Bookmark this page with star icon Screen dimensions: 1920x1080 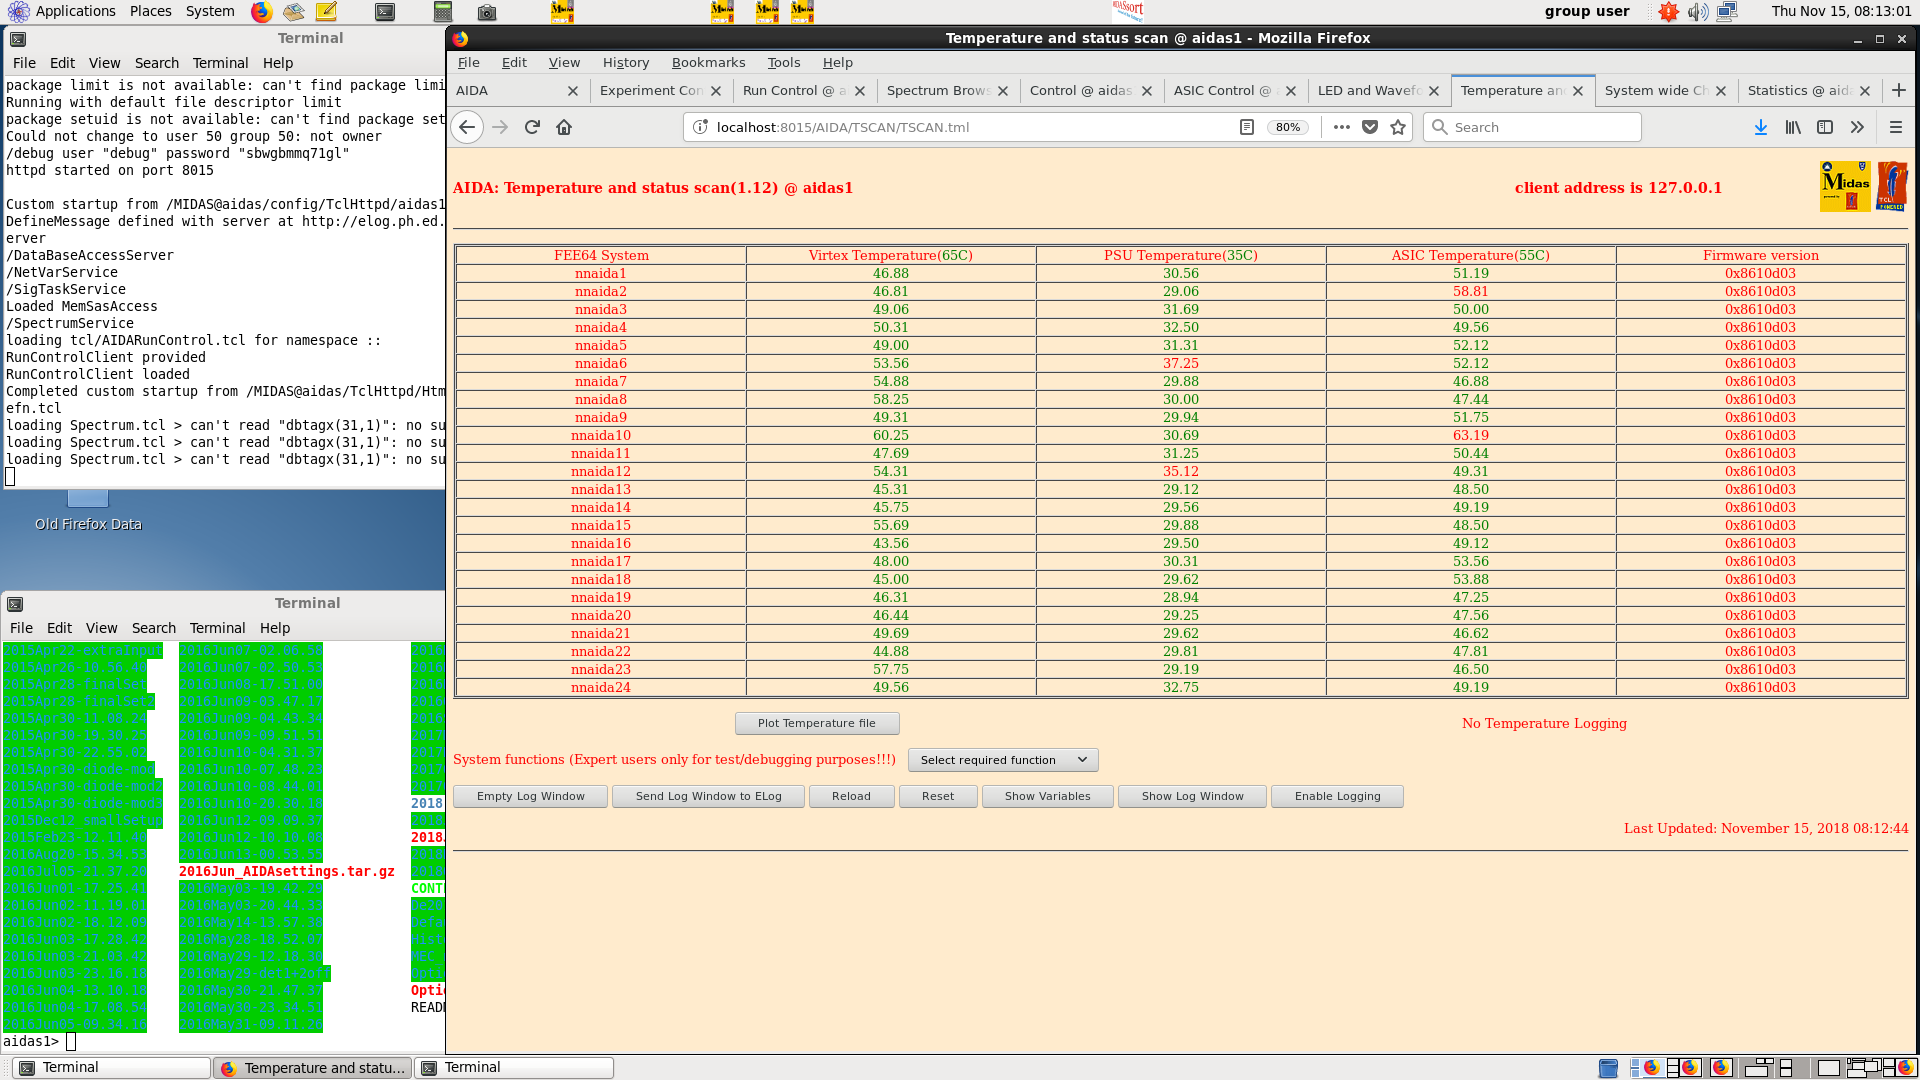(1398, 127)
